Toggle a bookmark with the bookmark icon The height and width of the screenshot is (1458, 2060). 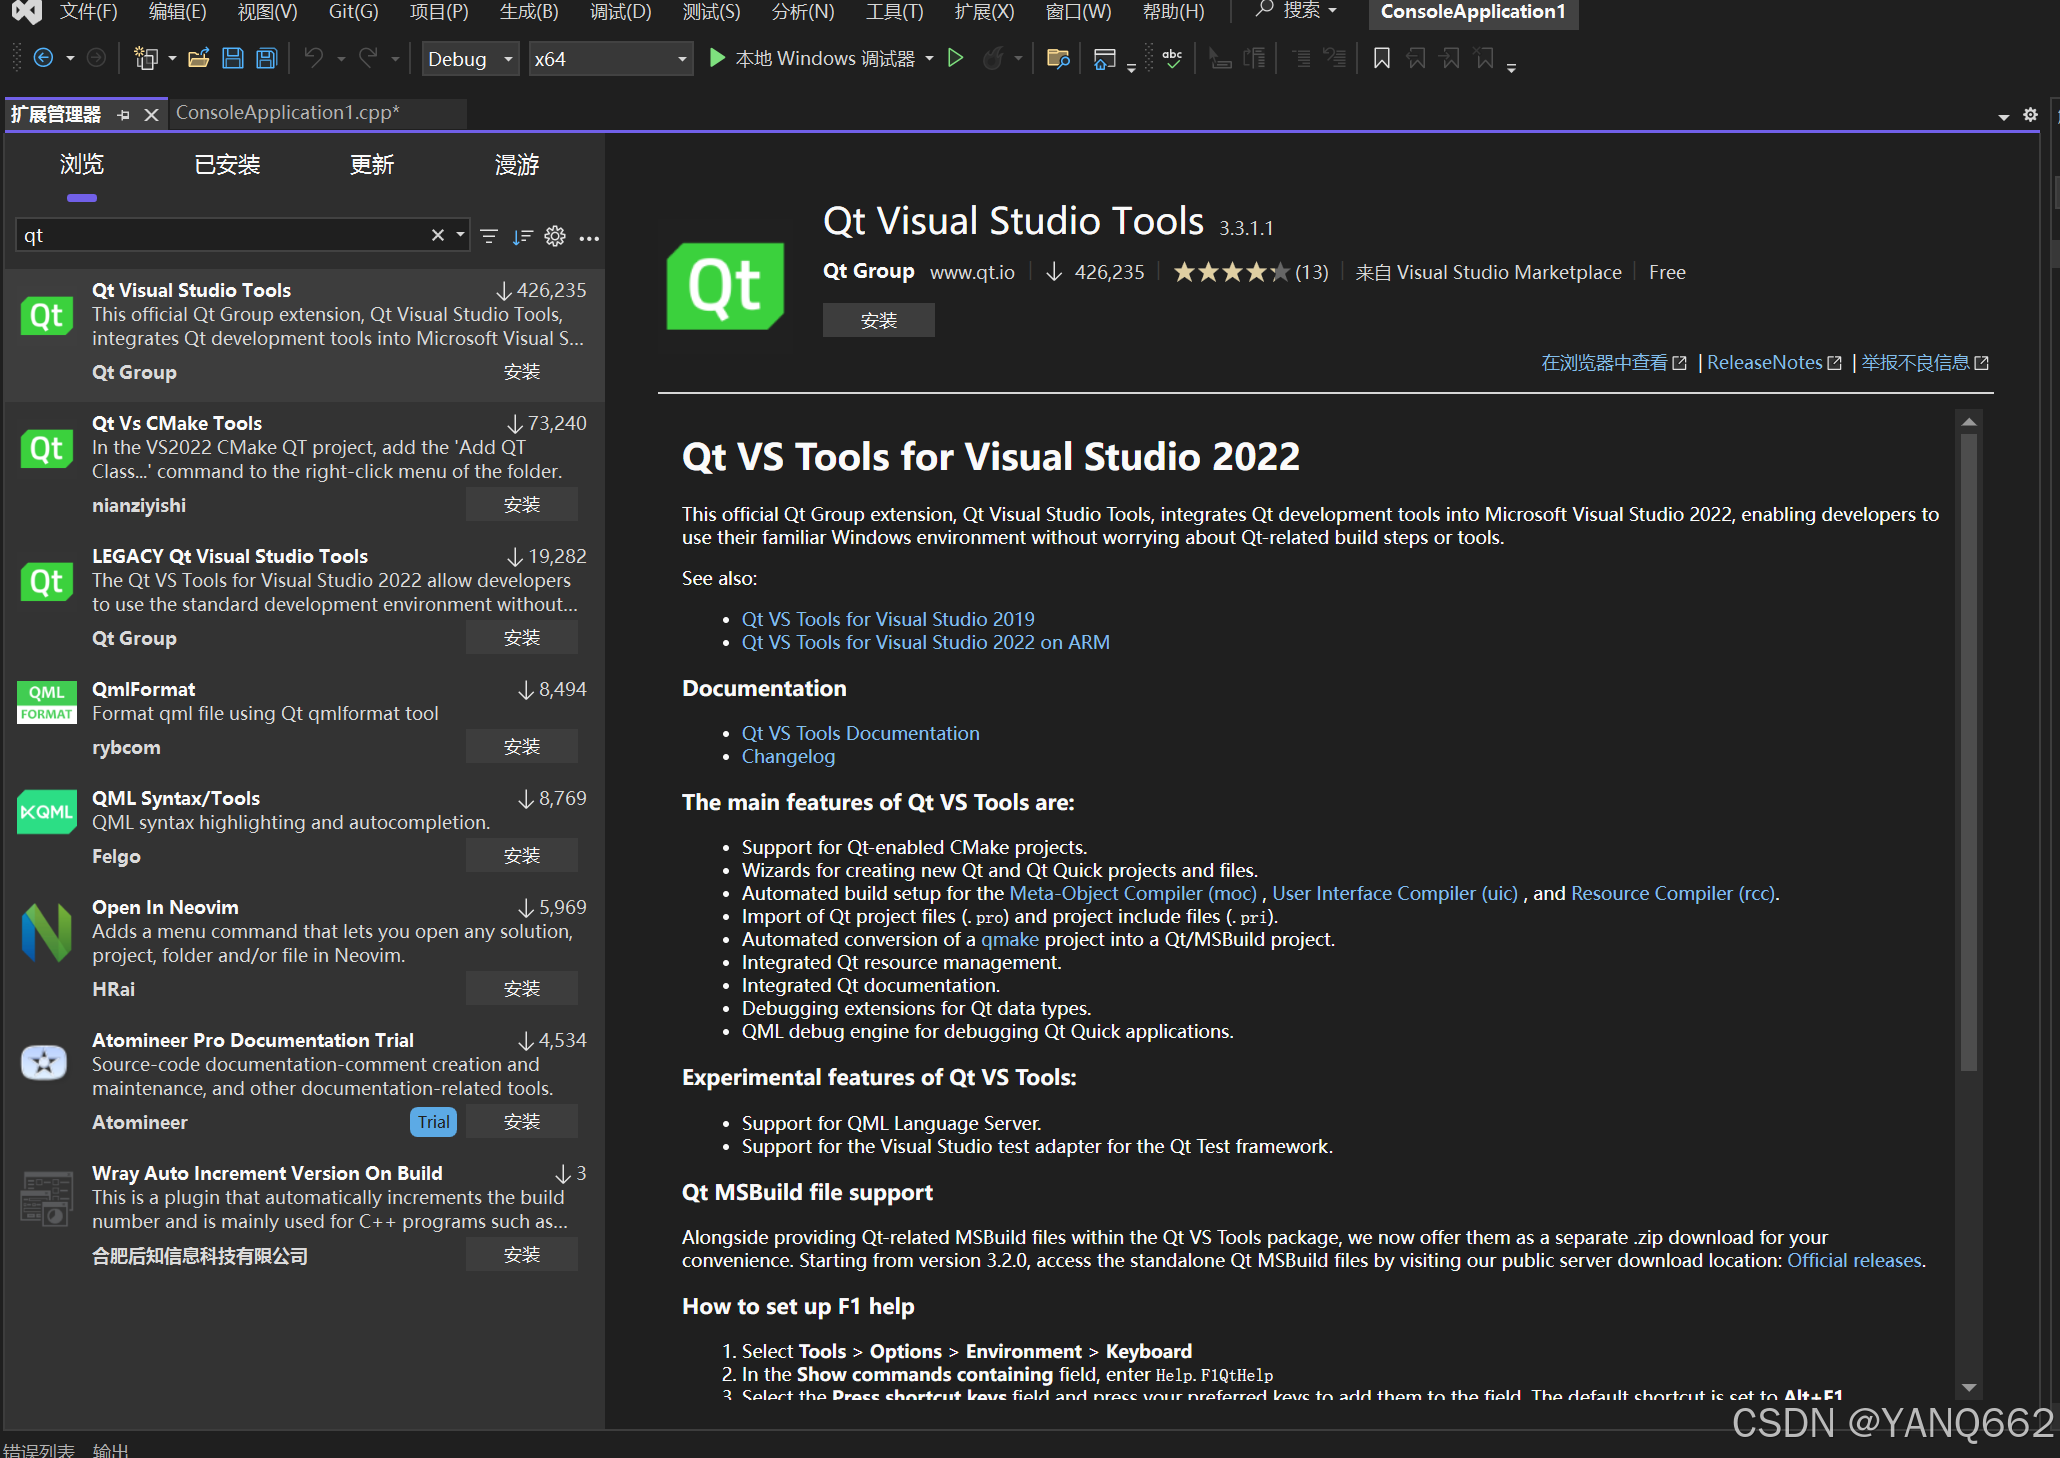pyautogui.click(x=1382, y=59)
